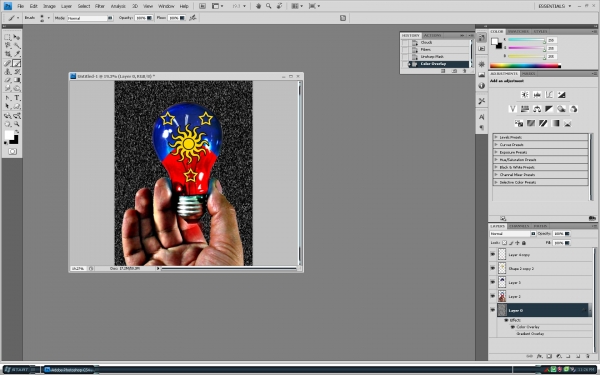This screenshot has height=375, width=600.
Task: Open the Essentials workspace switcher
Action: [x=554, y=6]
